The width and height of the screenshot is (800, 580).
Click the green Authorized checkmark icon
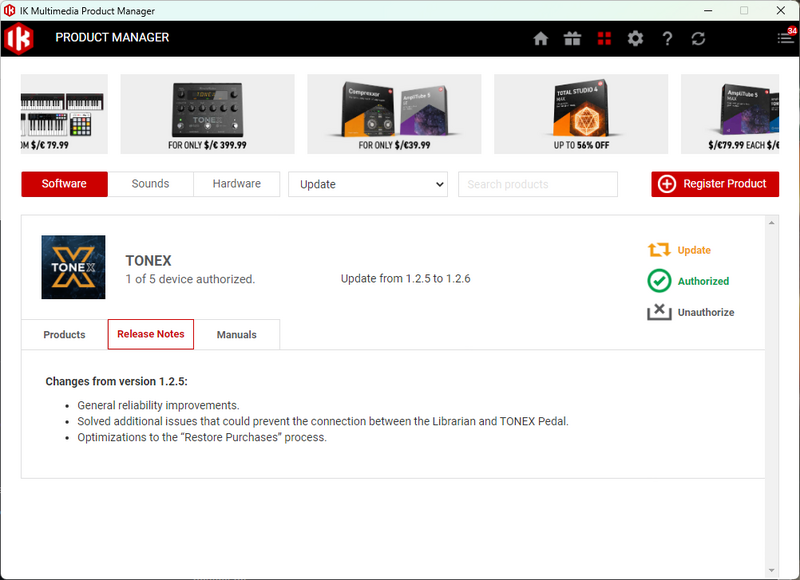point(659,281)
